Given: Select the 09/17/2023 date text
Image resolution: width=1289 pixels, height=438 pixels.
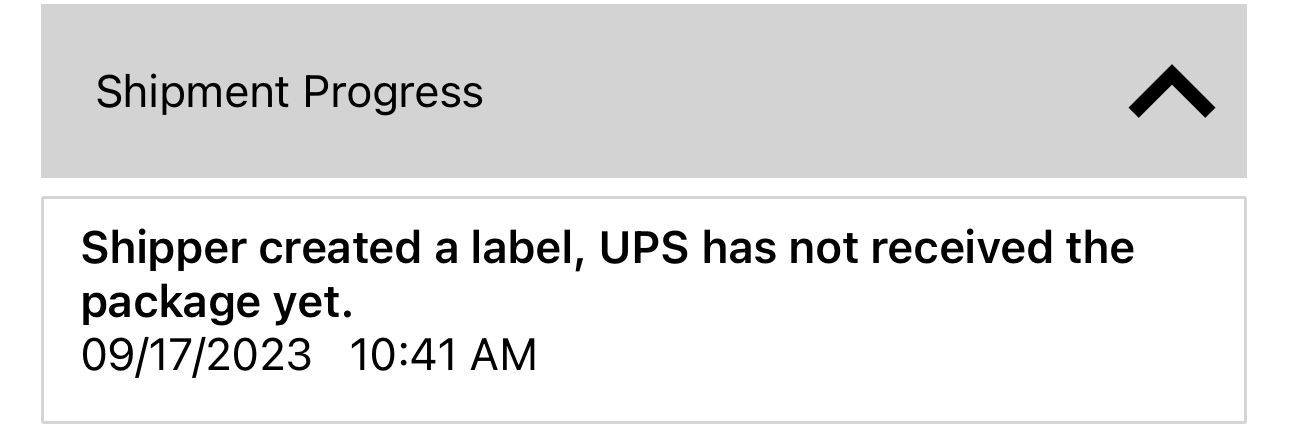Looking at the screenshot, I should 196,355.
